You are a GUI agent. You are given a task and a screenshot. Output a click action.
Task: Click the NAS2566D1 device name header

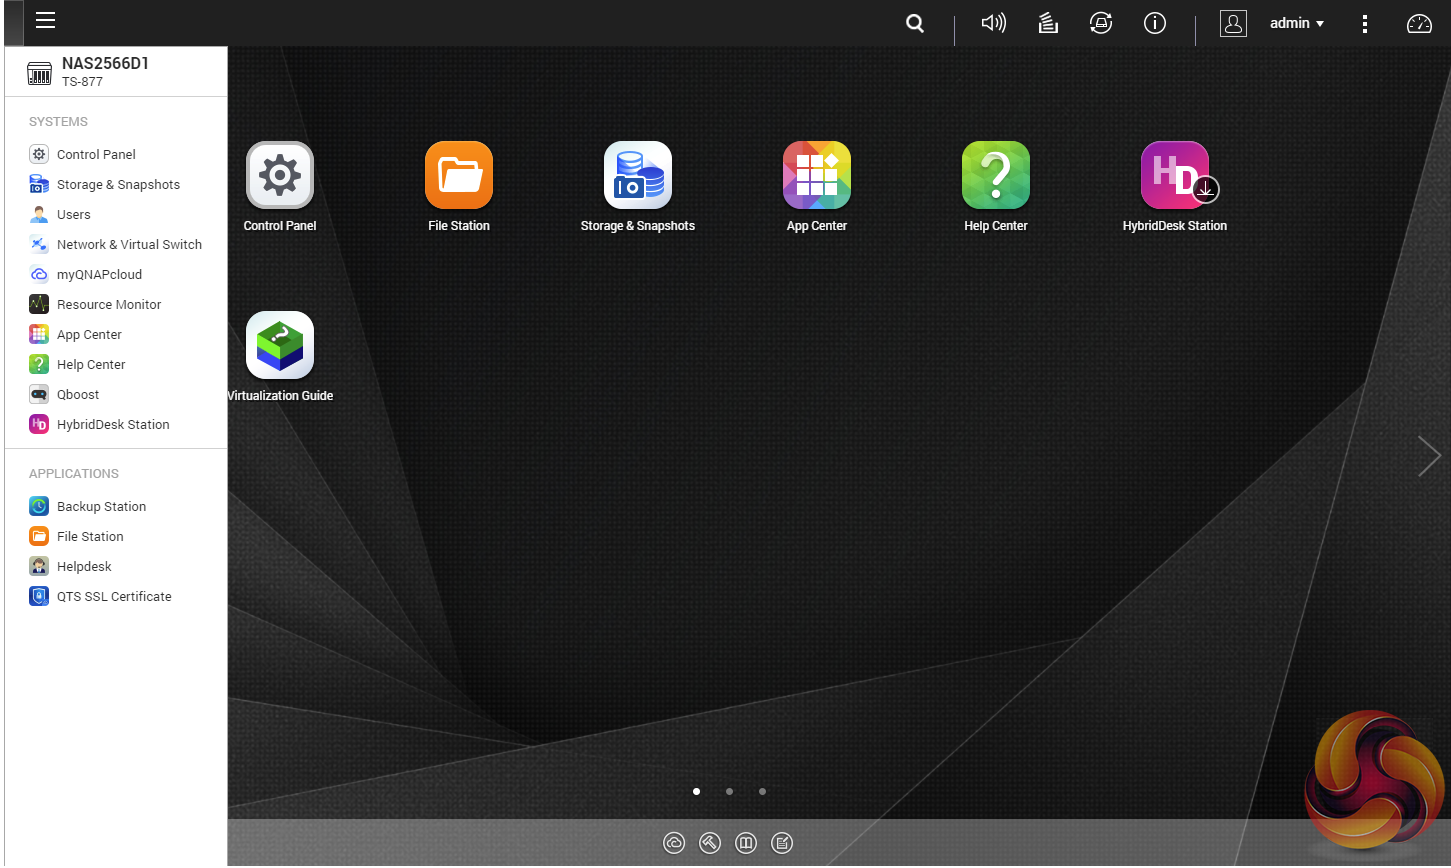tap(105, 63)
